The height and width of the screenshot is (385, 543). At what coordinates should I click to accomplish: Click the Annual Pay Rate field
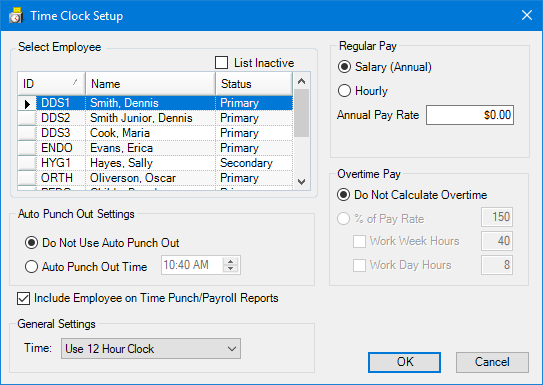click(x=470, y=115)
